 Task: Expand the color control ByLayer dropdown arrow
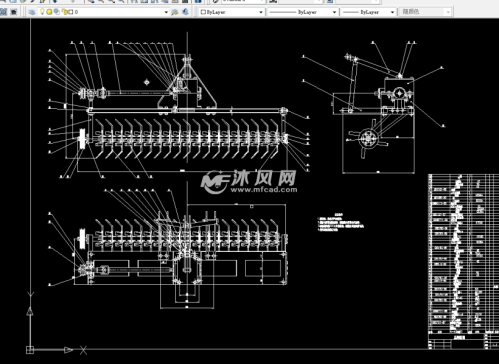[x=261, y=12]
